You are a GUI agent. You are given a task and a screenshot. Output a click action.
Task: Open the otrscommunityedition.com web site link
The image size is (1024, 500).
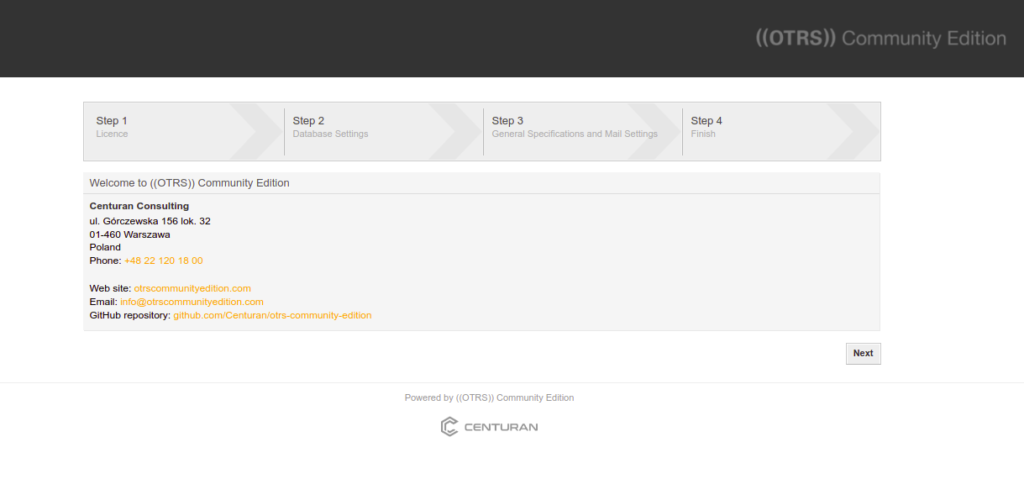[192, 288]
